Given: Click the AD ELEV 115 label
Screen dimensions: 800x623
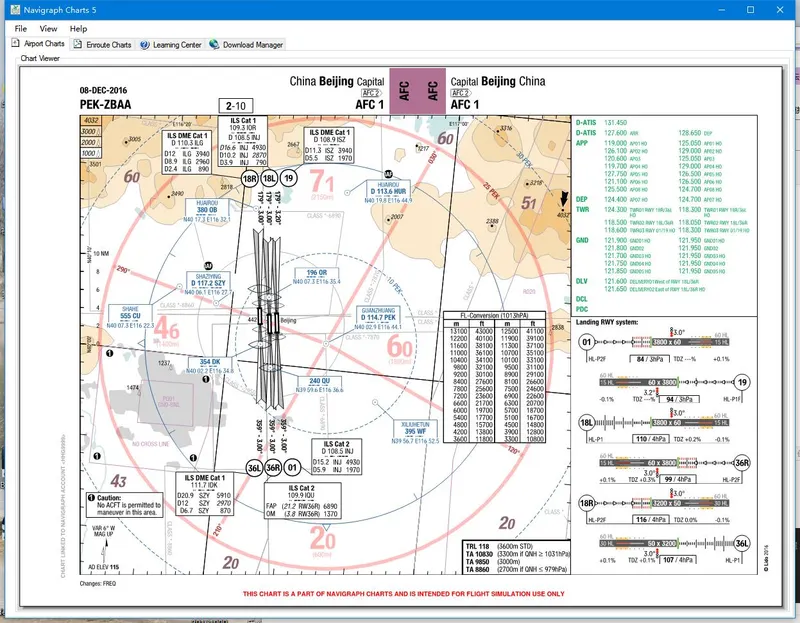Looking at the screenshot, I should click(104, 567).
